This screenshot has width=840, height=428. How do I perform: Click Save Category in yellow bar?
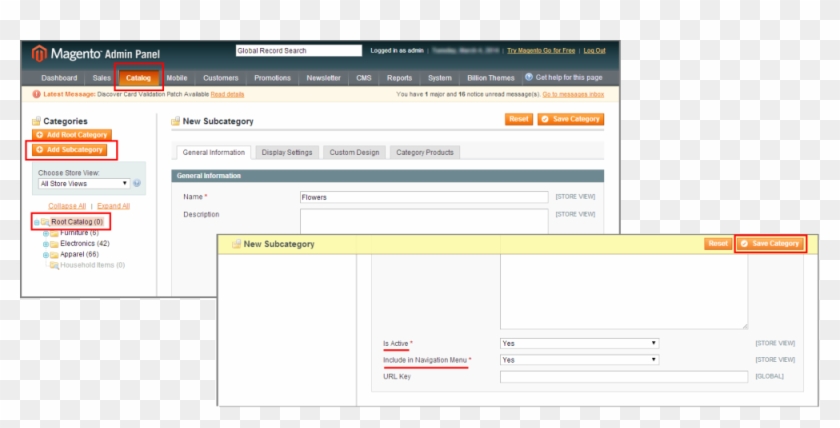770,244
